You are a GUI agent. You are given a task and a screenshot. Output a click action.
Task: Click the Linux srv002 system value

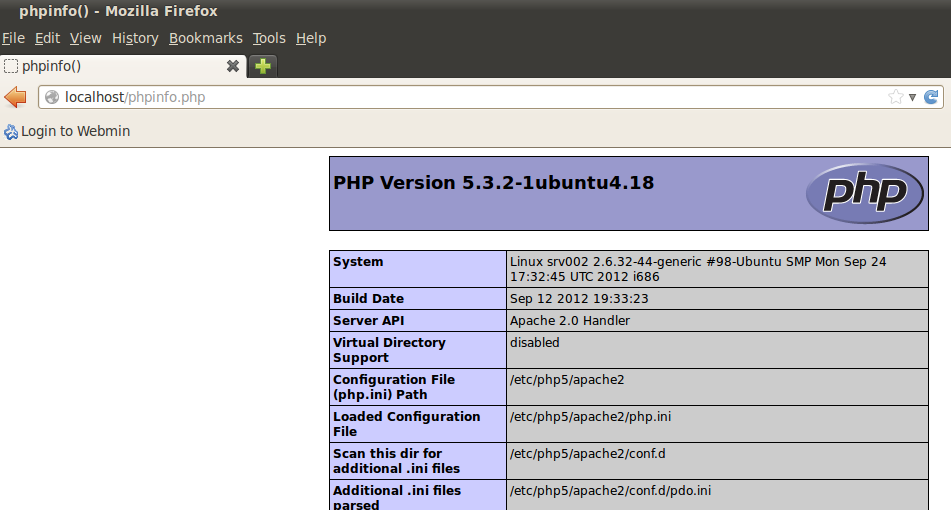pos(698,269)
